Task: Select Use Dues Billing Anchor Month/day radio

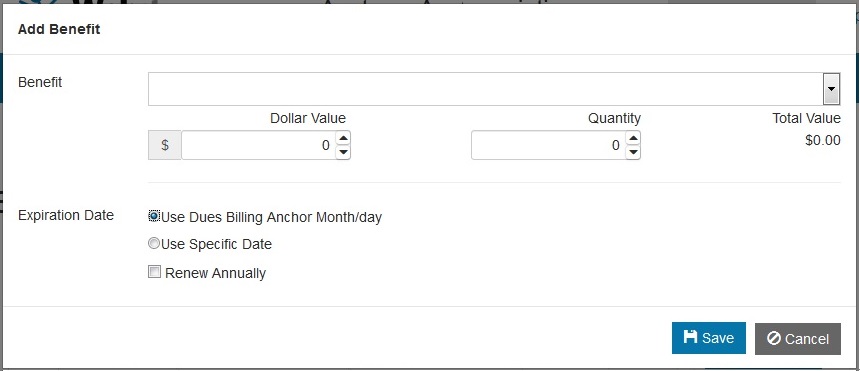Action: (154, 216)
